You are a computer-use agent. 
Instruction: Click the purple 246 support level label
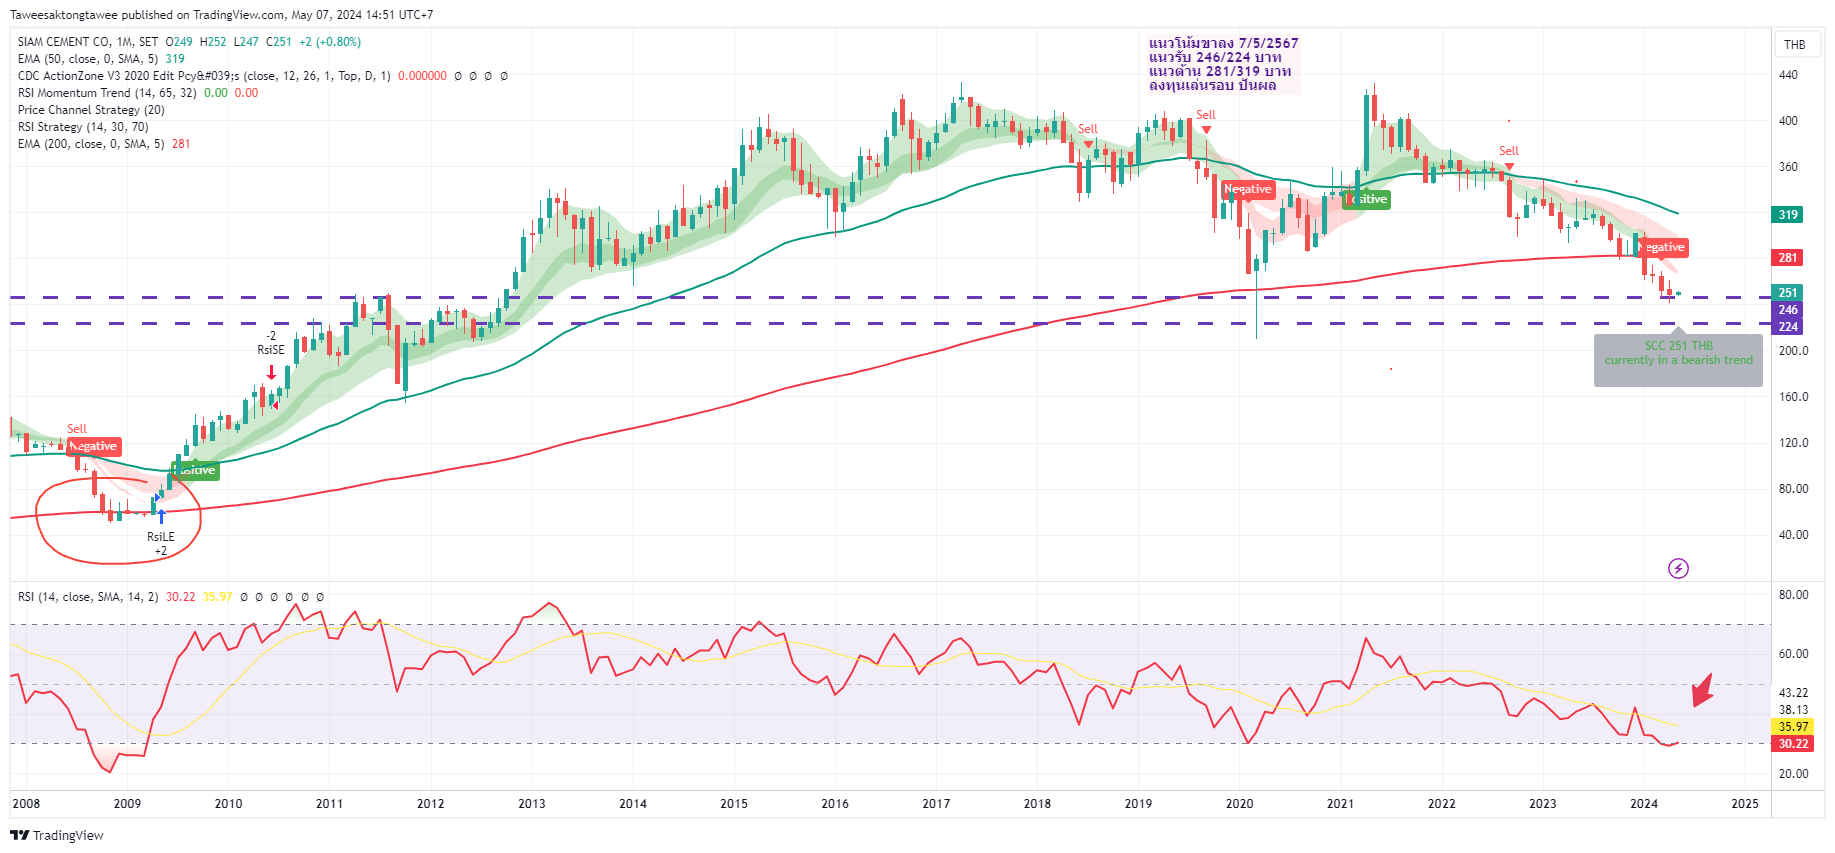1788,310
